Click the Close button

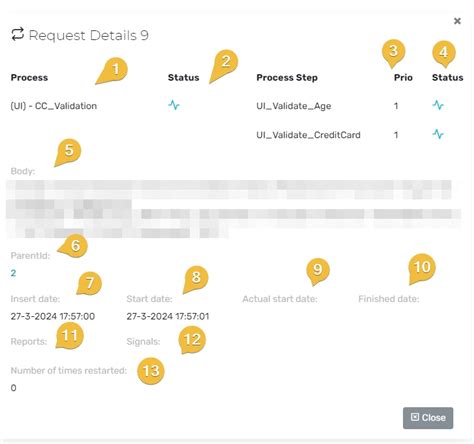pos(428,418)
